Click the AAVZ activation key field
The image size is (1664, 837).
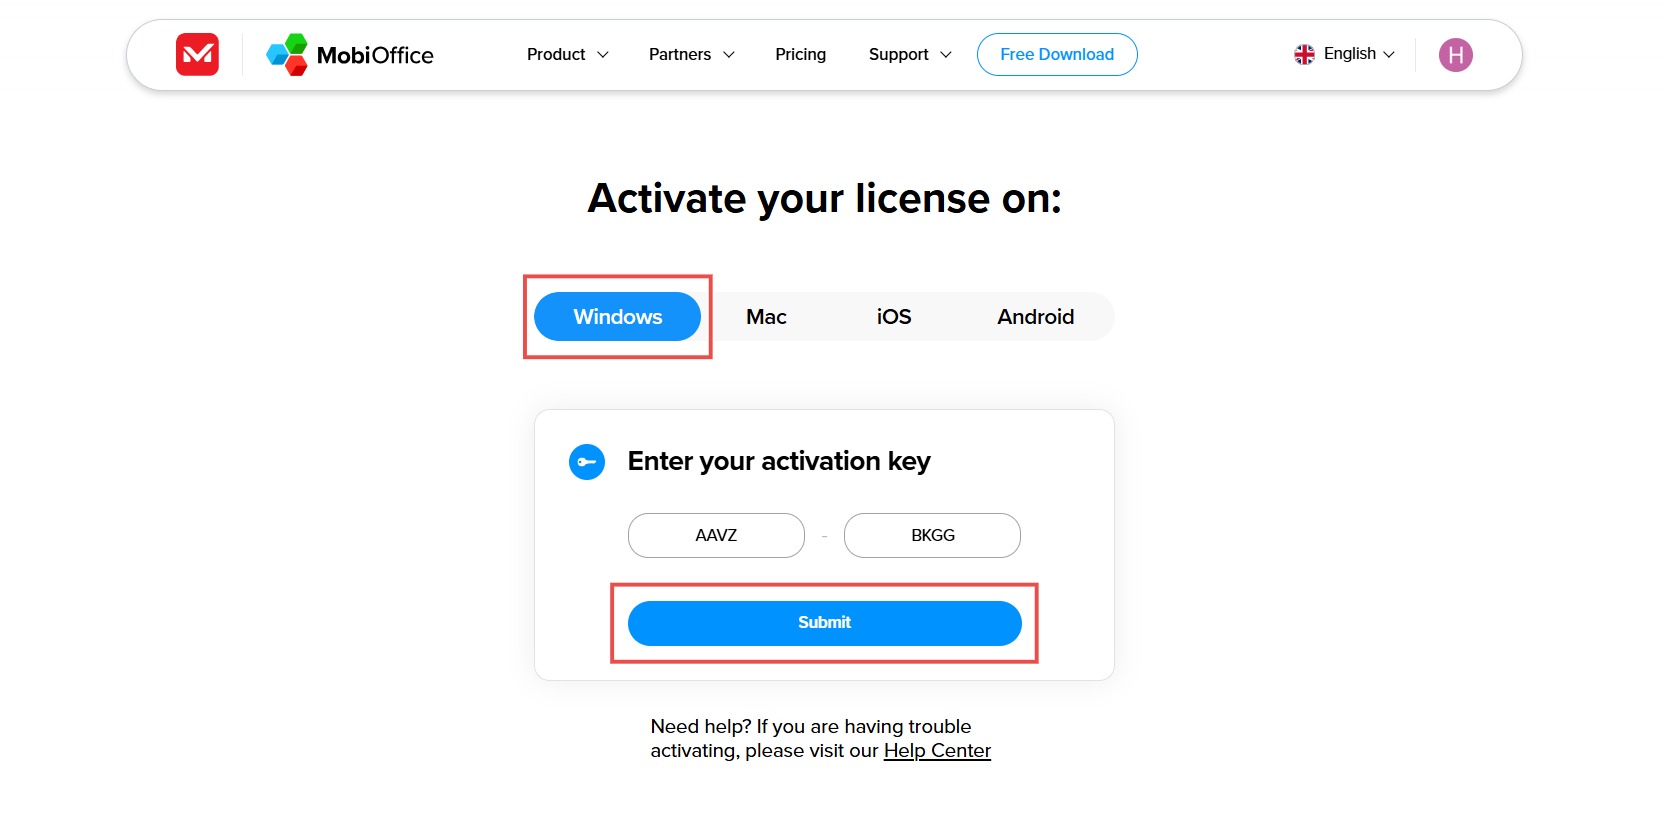click(x=715, y=535)
